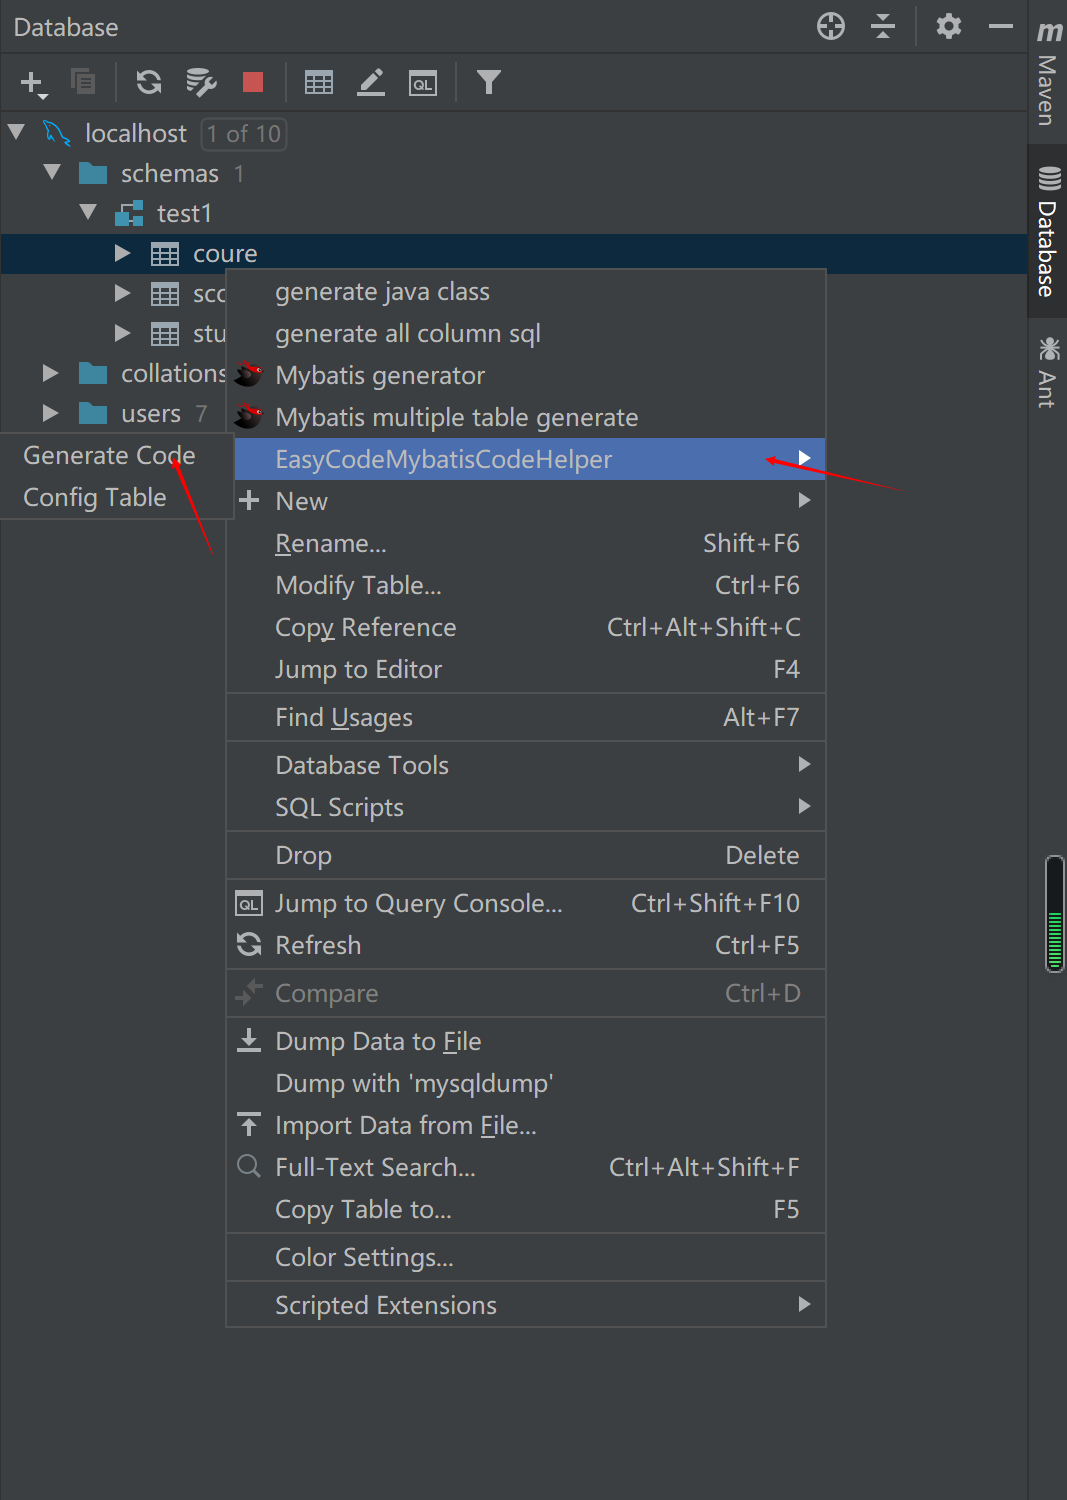The width and height of the screenshot is (1067, 1500).
Task: Click the Synchronize/refresh icon in the Database toolbar
Action: click(x=148, y=82)
